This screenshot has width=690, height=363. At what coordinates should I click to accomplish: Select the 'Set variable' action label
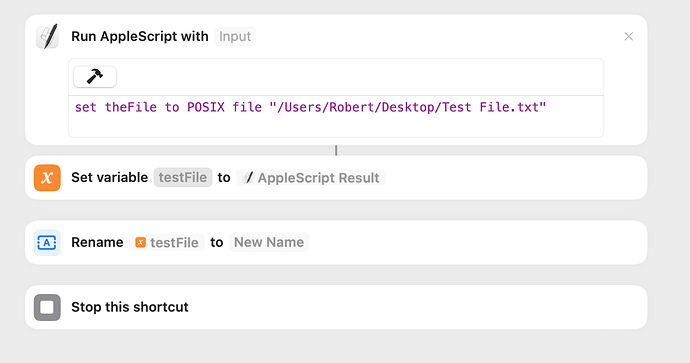click(110, 177)
